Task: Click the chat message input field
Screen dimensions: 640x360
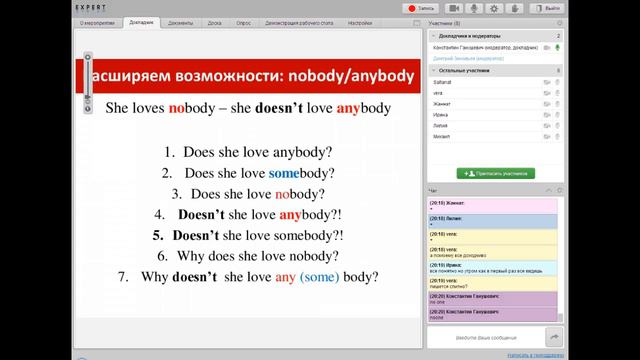Action: tap(486, 338)
